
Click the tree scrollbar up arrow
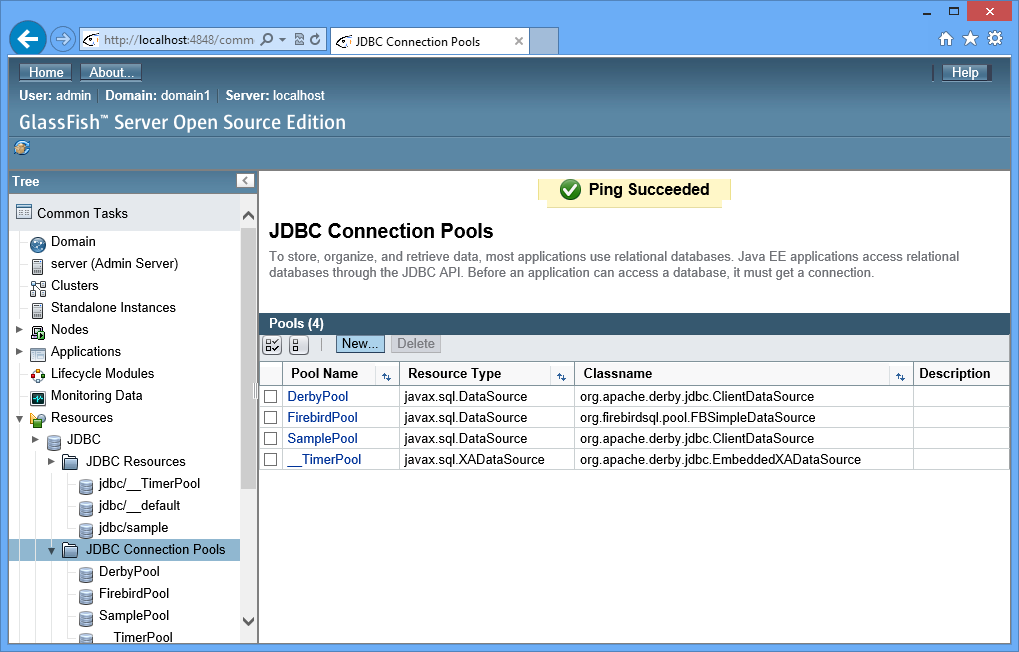click(248, 216)
